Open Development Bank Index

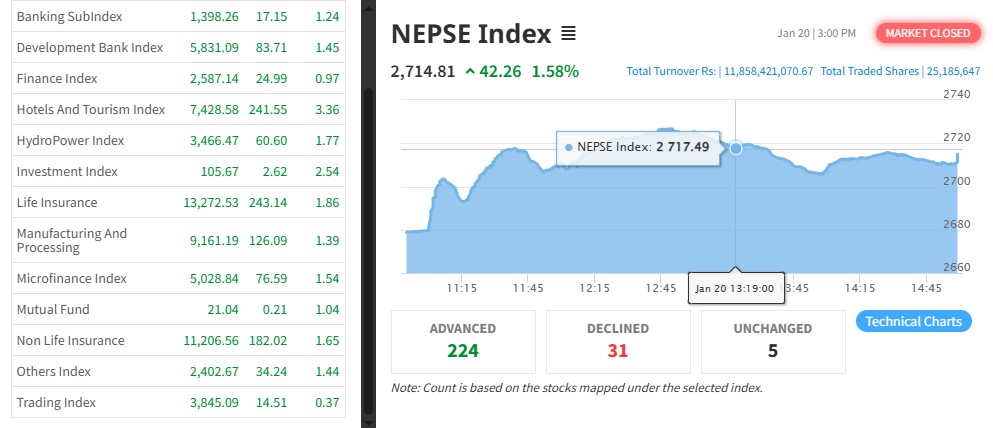(x=89, y=48)
